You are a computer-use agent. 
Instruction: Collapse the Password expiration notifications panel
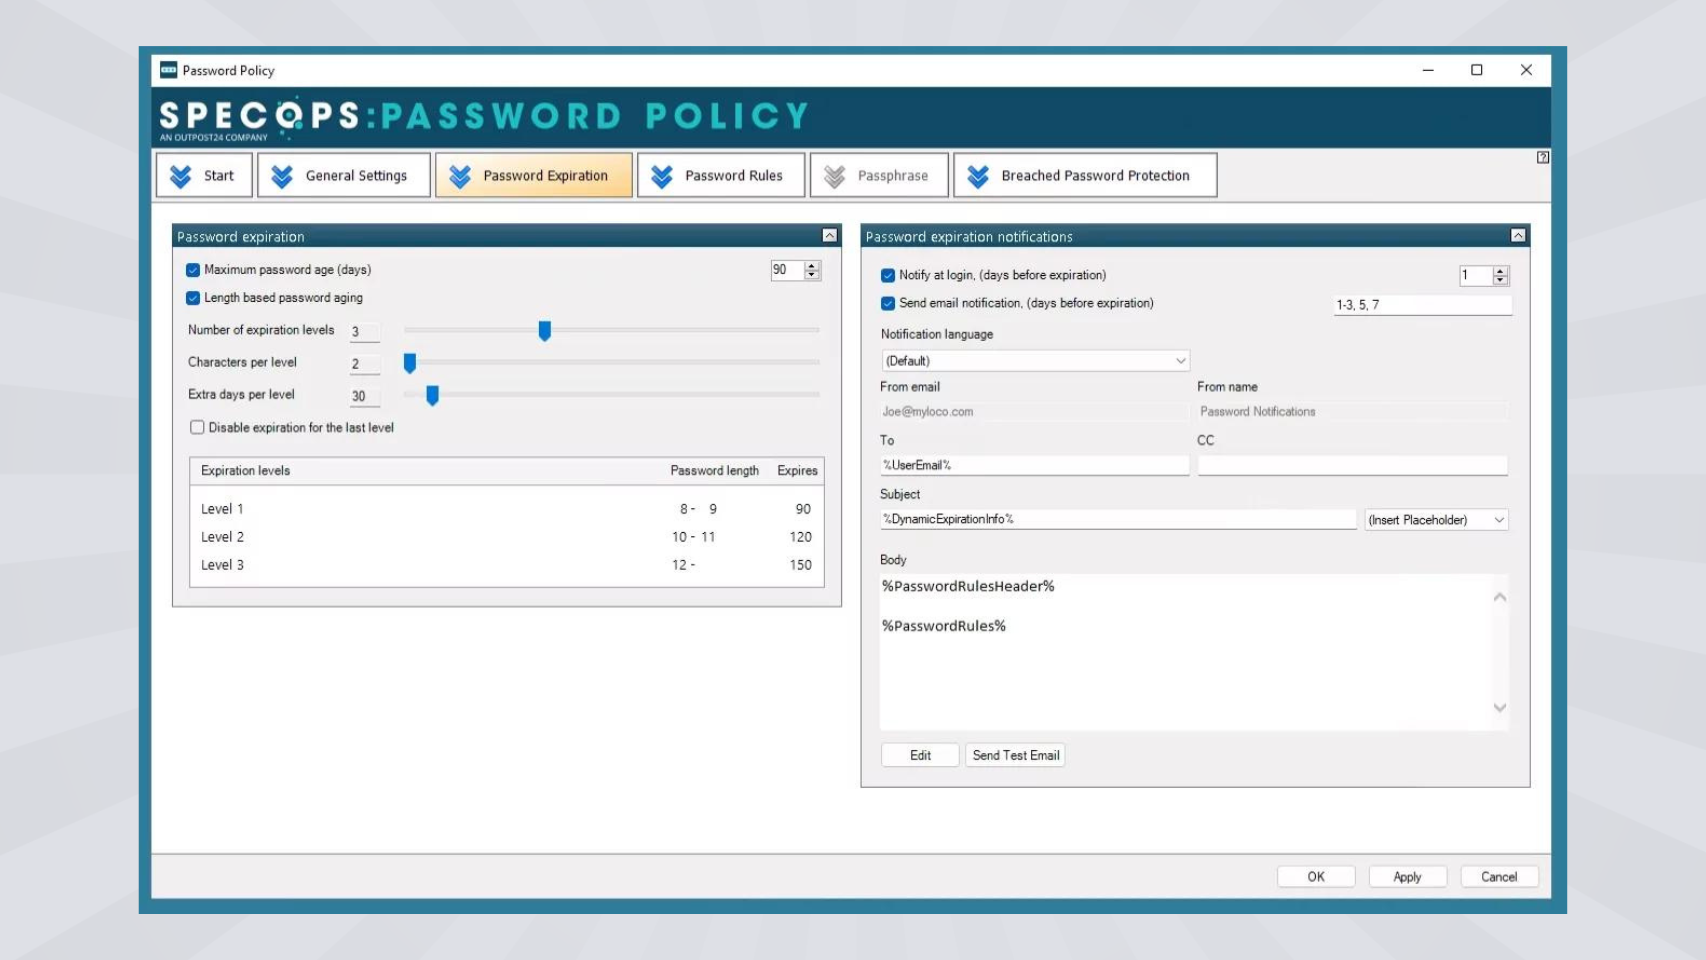[1518, 235]
